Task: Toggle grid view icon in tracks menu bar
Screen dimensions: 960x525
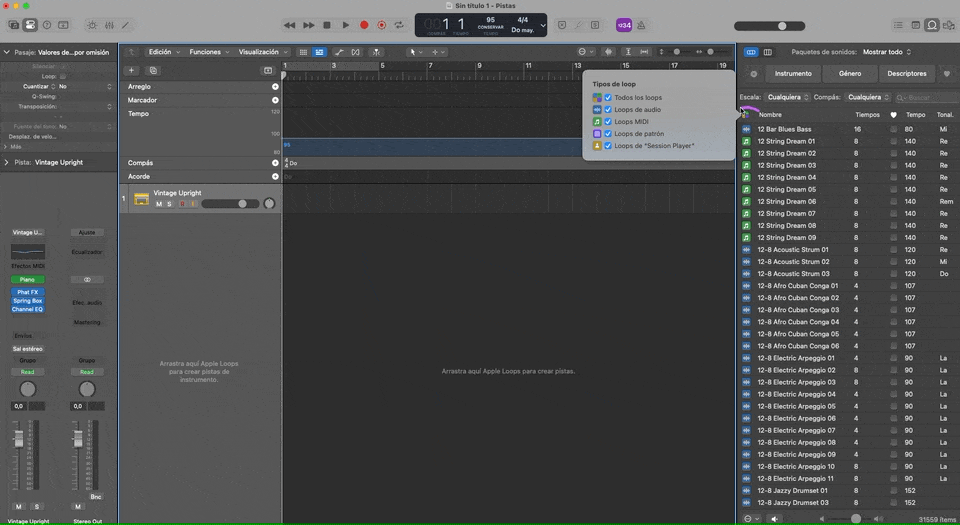Action: 303,52
